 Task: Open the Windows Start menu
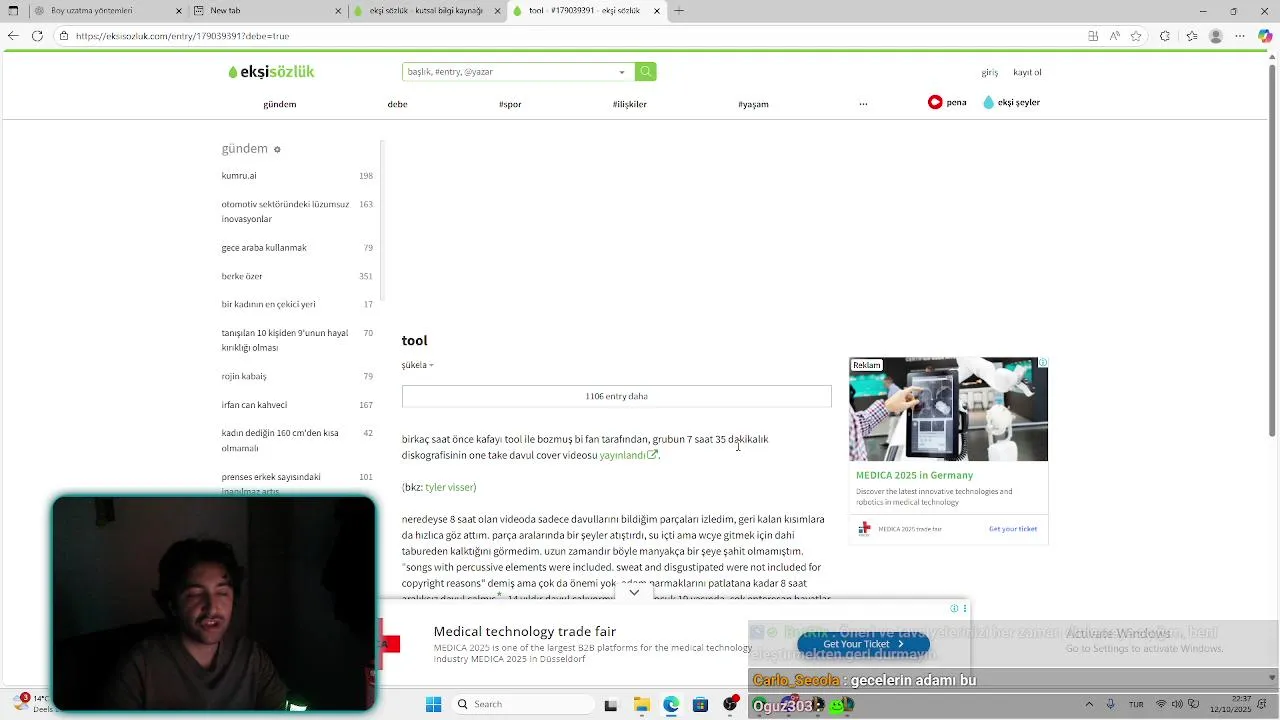coord(433,705)
